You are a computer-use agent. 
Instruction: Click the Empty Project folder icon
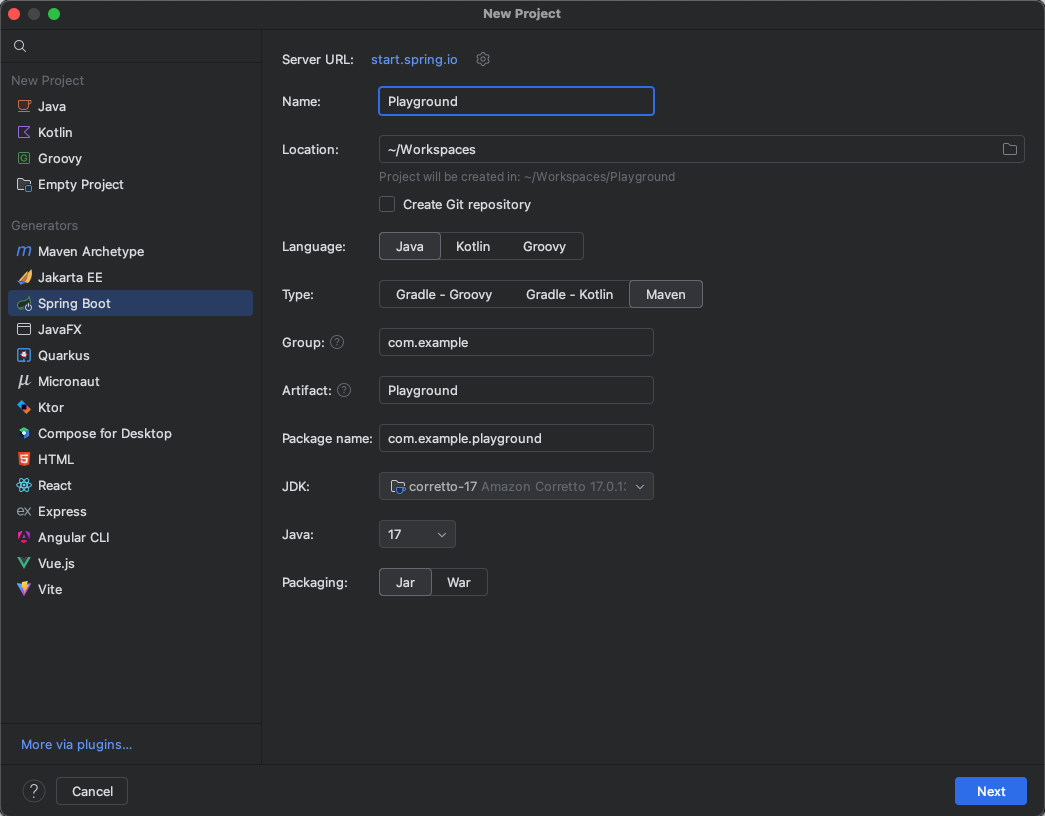24,184
